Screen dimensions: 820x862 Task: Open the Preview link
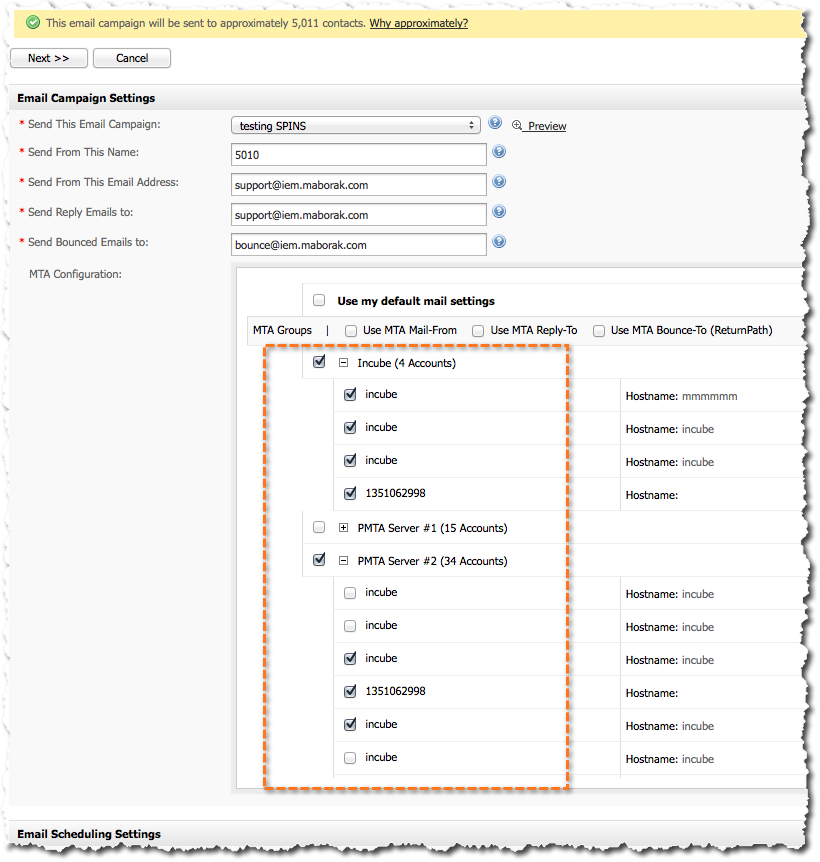[x=547, y=126]
